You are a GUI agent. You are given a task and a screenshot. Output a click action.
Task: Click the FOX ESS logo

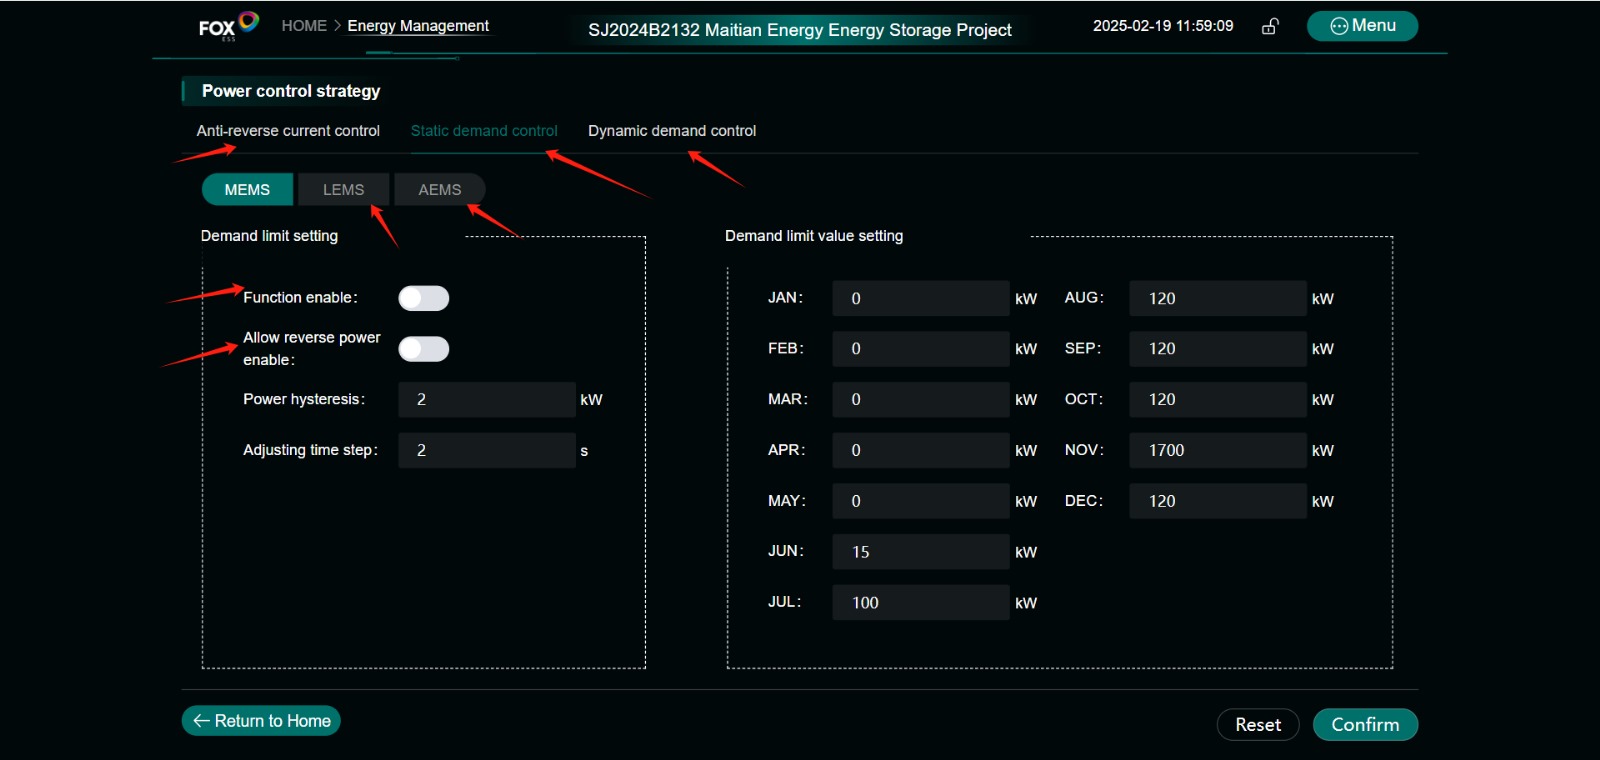click(228, 26)
